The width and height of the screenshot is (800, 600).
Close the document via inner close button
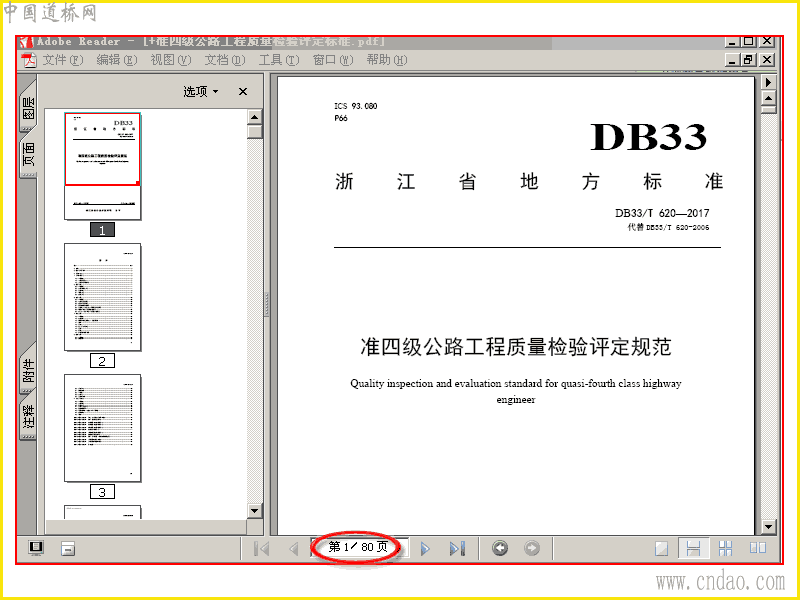tap(766, 60)
